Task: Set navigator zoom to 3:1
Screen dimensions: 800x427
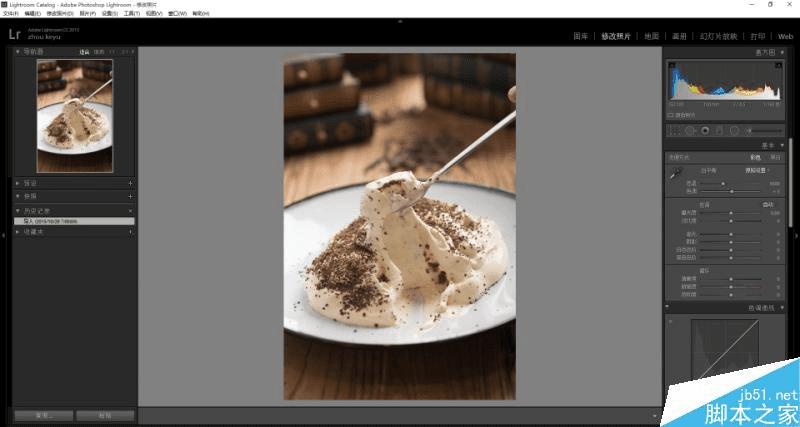Action: [x=126, y=52]
